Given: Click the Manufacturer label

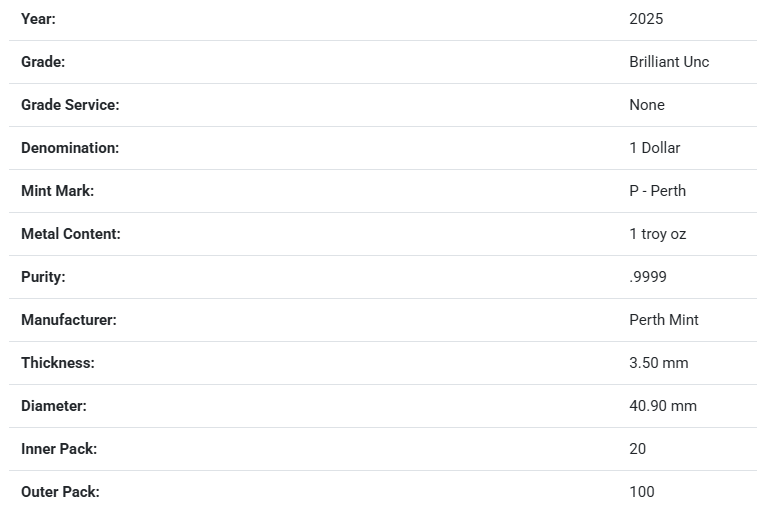Looking at the screenshot, I should click(x=69, y=320).
